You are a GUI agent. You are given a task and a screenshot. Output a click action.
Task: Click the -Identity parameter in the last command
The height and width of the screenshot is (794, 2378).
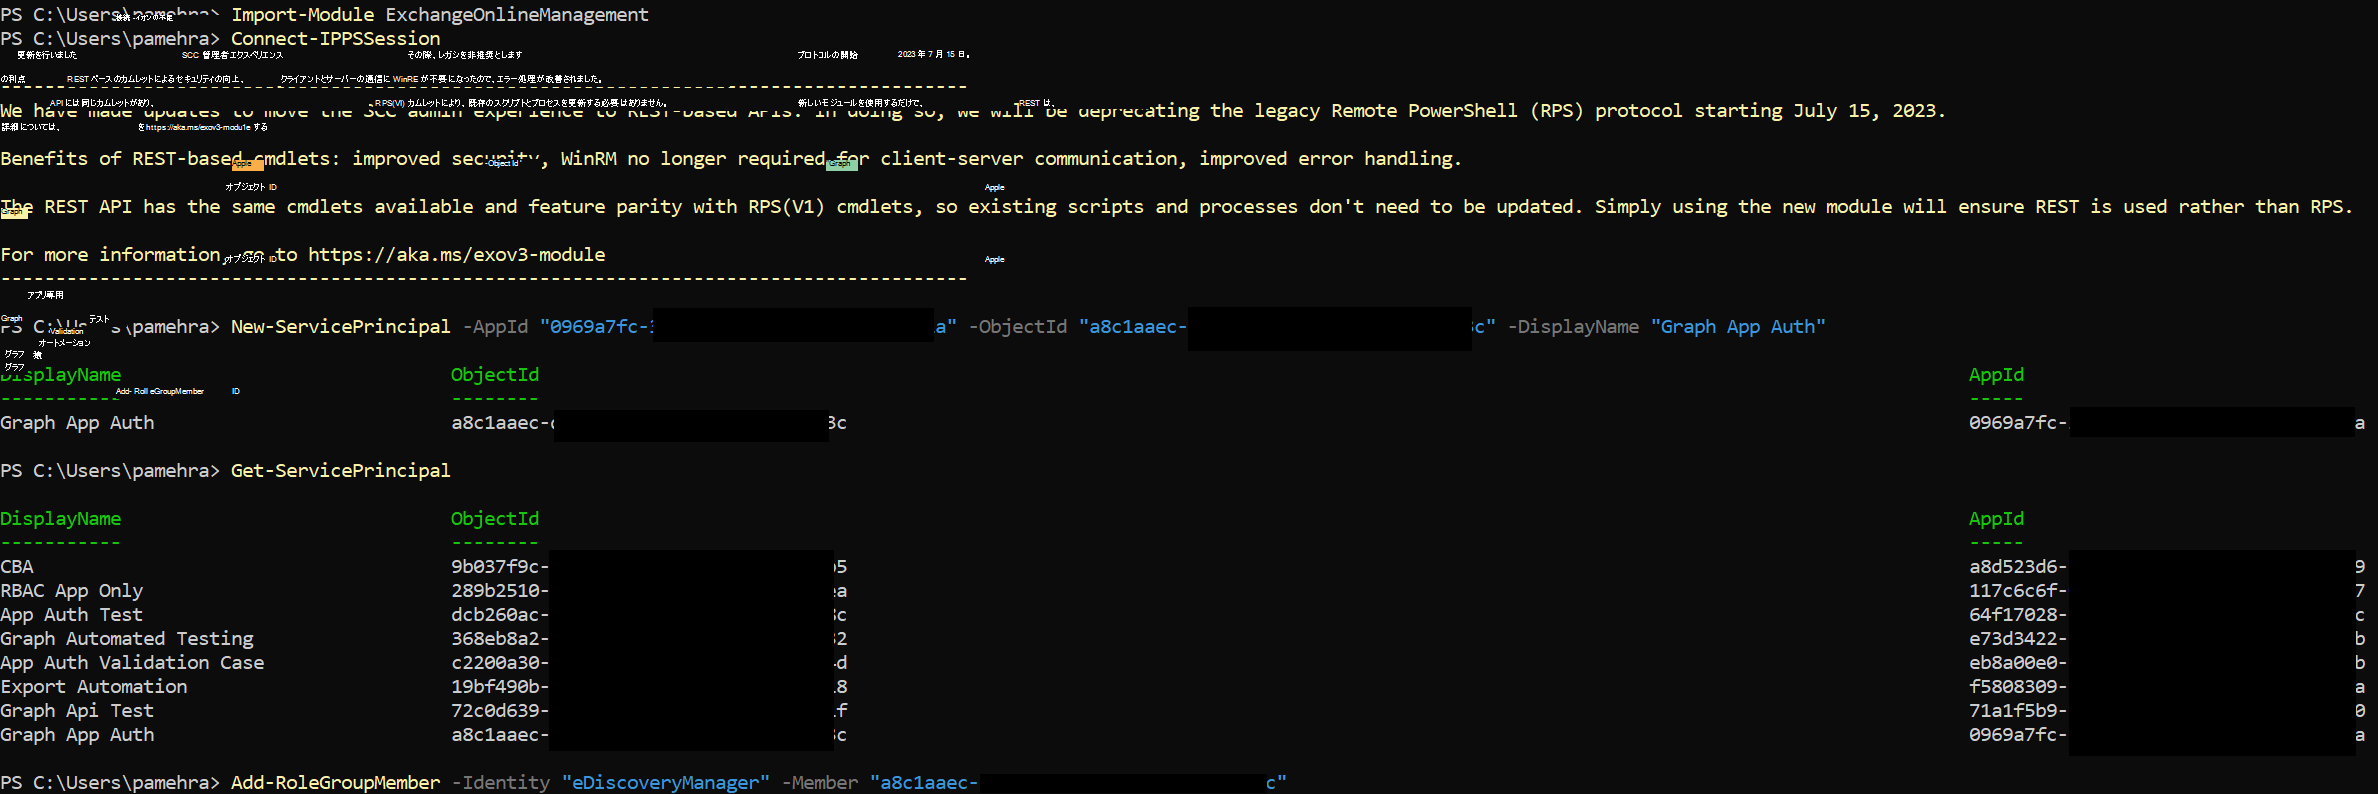500,783
